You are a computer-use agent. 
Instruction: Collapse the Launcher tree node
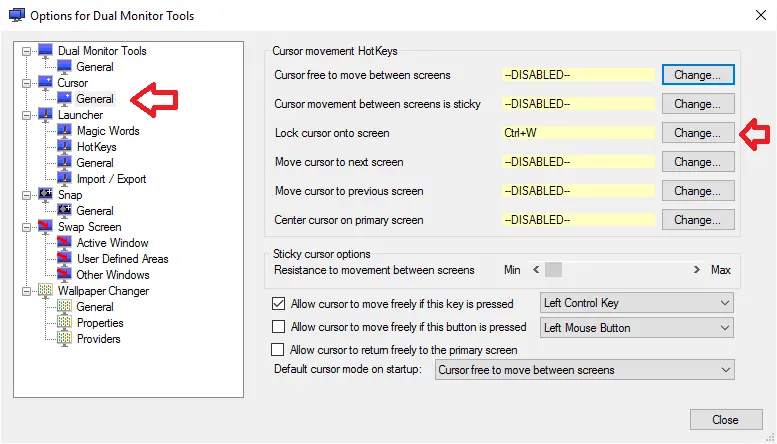tap(26, 115)
